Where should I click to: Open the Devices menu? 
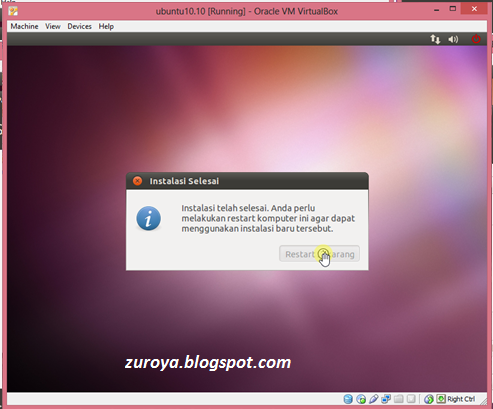(79, 26)
